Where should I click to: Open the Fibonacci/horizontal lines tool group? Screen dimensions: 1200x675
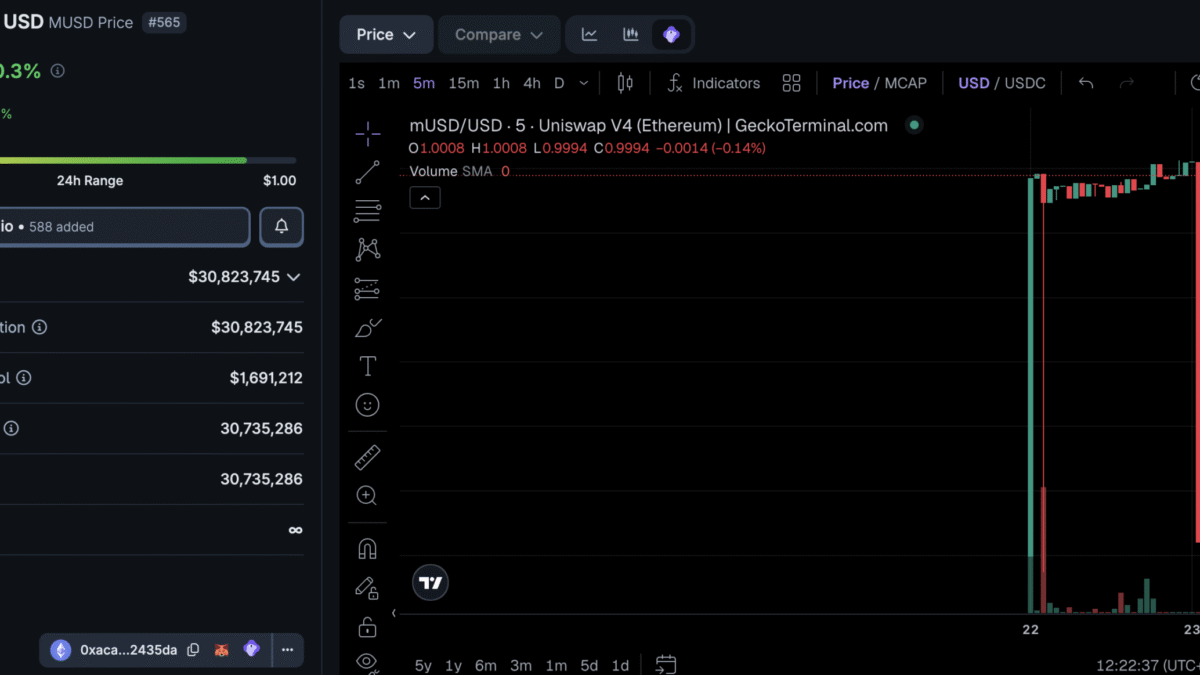pyautogui.click(x=367, y=211)
